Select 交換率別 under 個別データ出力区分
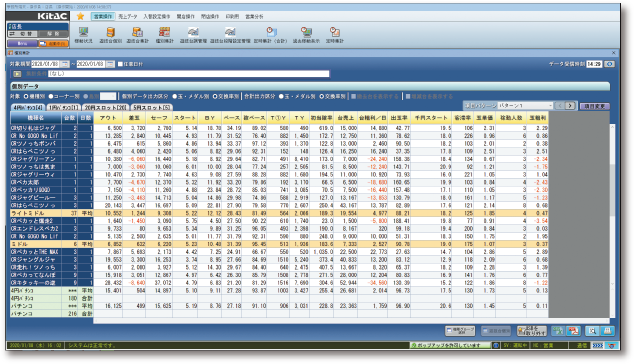This screenshot has width=634, height=364. (x=215, y=96)
